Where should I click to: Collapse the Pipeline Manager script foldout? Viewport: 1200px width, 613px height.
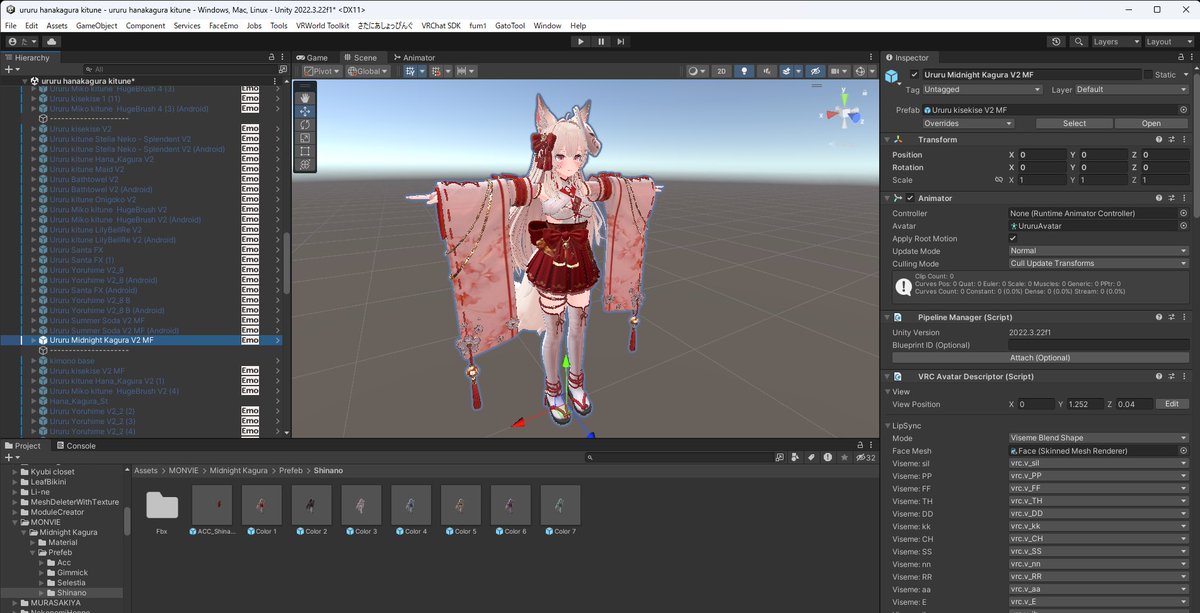[886, 317]
